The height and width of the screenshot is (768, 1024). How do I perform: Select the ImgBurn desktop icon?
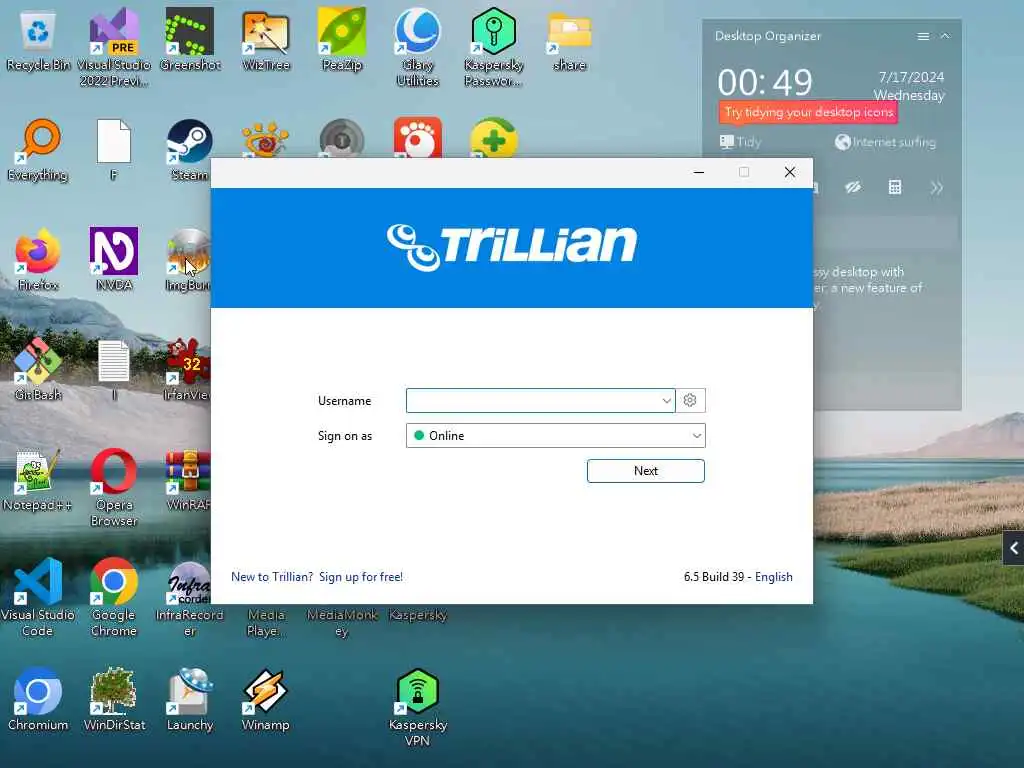(189, 260)
